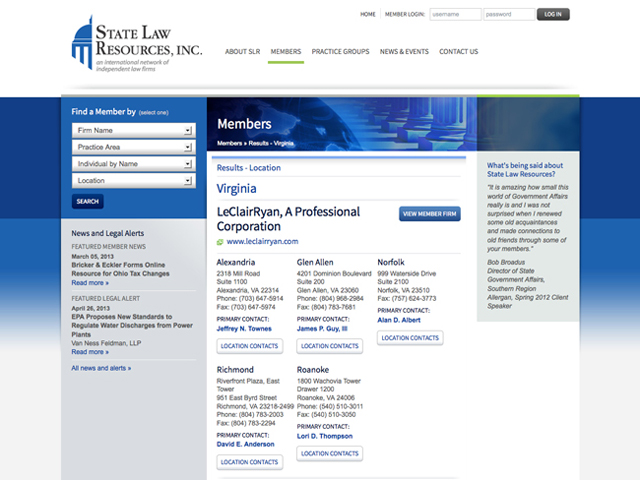
Task: Open the Firm Name dropdown
Action: 133,130
